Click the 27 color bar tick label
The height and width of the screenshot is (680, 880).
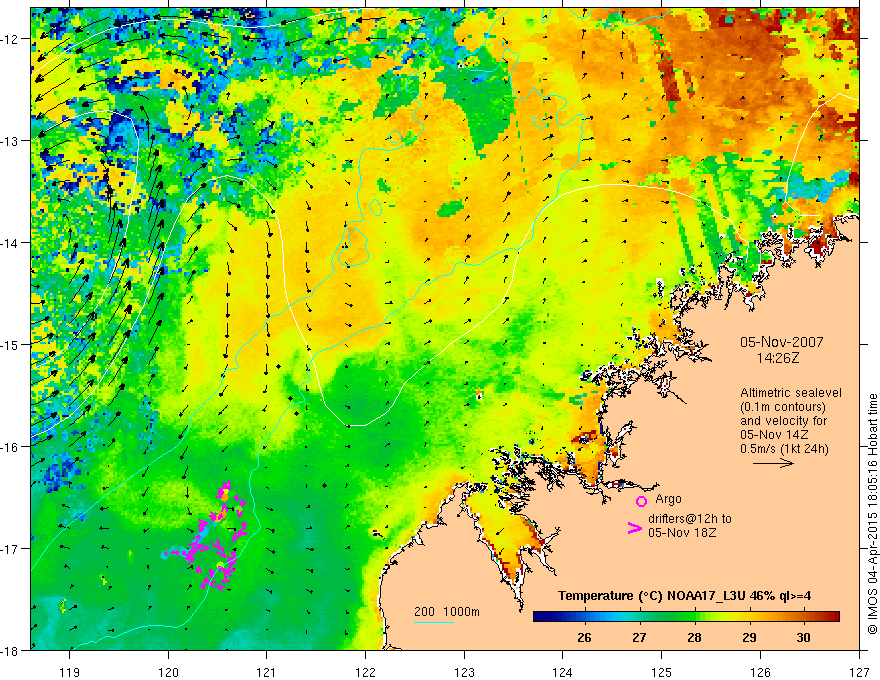click(639, 637)
